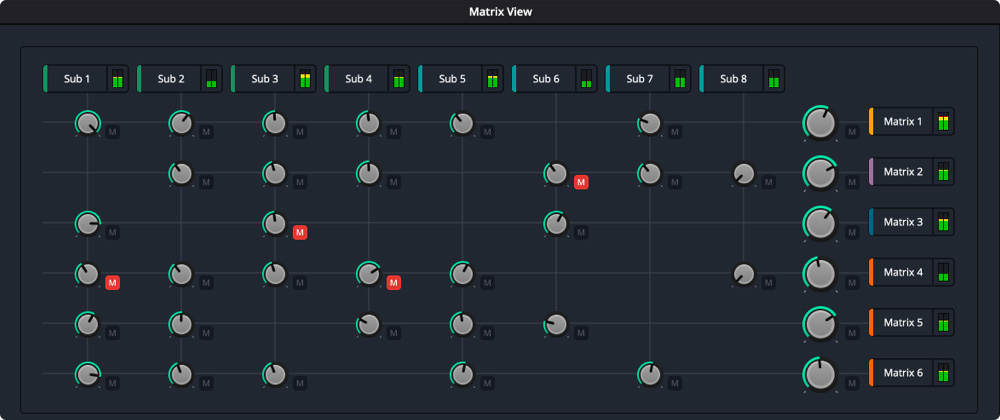Viewport: 1000px width, 420px height.
Task: Click the Sub 1 level meter icon
Action: click(118, 79)
